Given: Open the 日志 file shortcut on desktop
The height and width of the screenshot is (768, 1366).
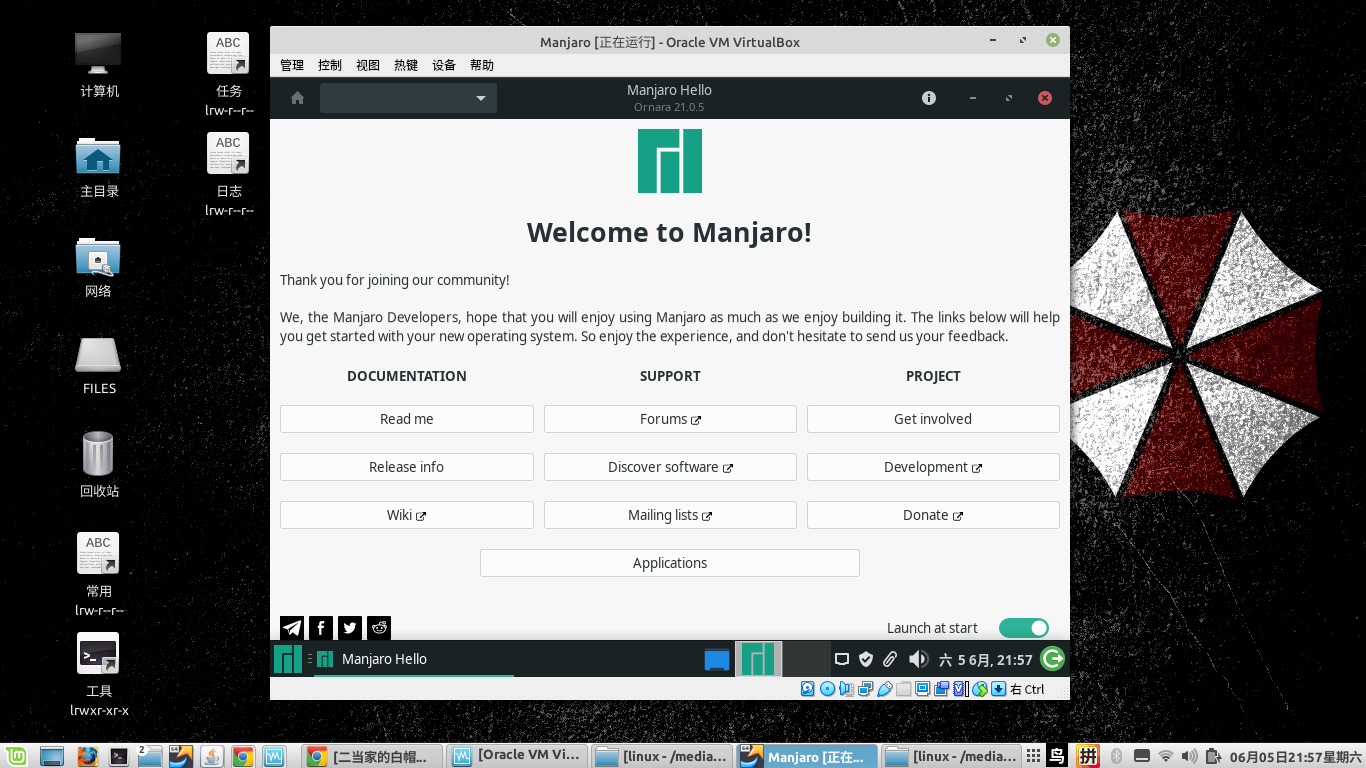Looking at the screenshot, I should pos(229,174).
